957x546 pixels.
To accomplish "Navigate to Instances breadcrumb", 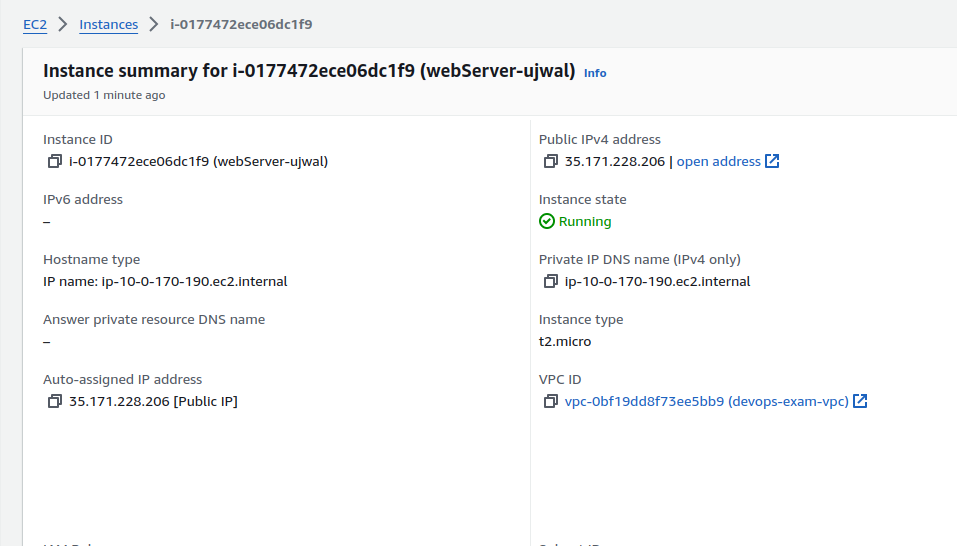I will [108, 24].
